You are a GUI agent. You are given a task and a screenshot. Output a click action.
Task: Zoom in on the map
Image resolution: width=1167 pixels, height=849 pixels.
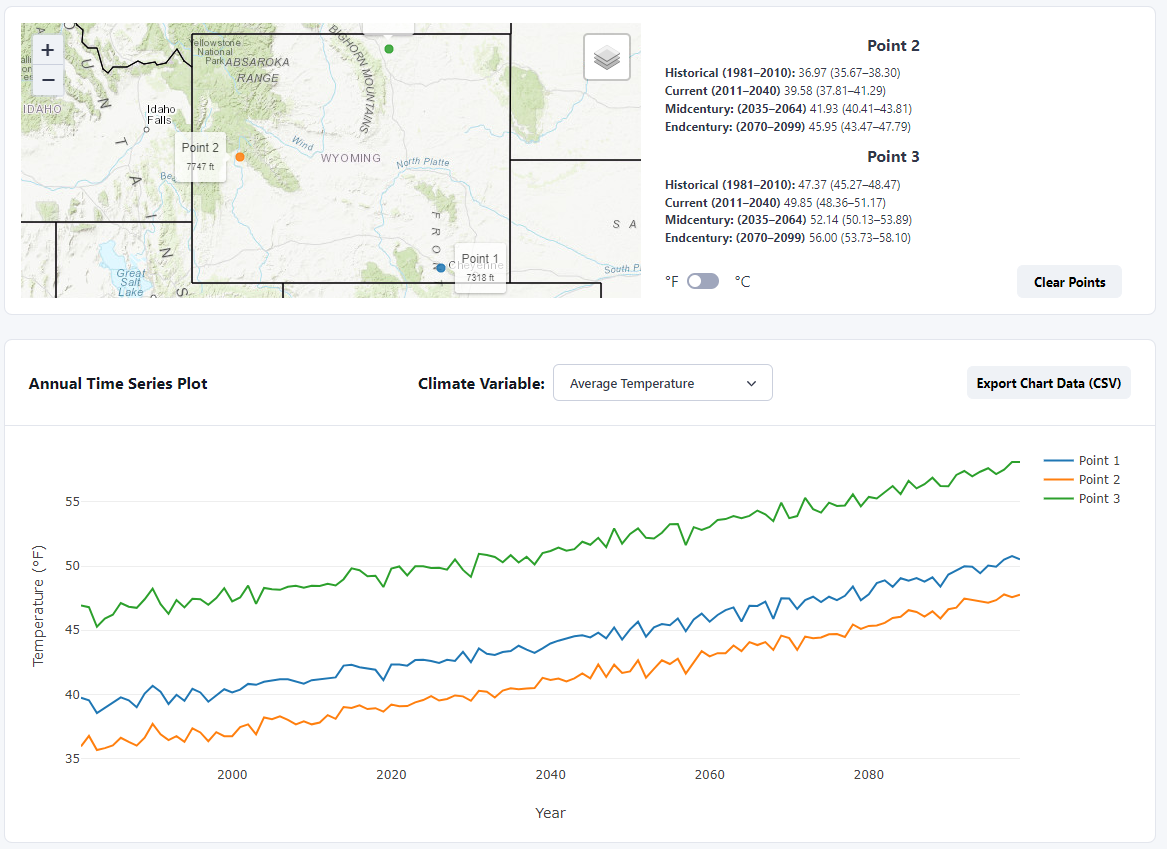[48, 49]
